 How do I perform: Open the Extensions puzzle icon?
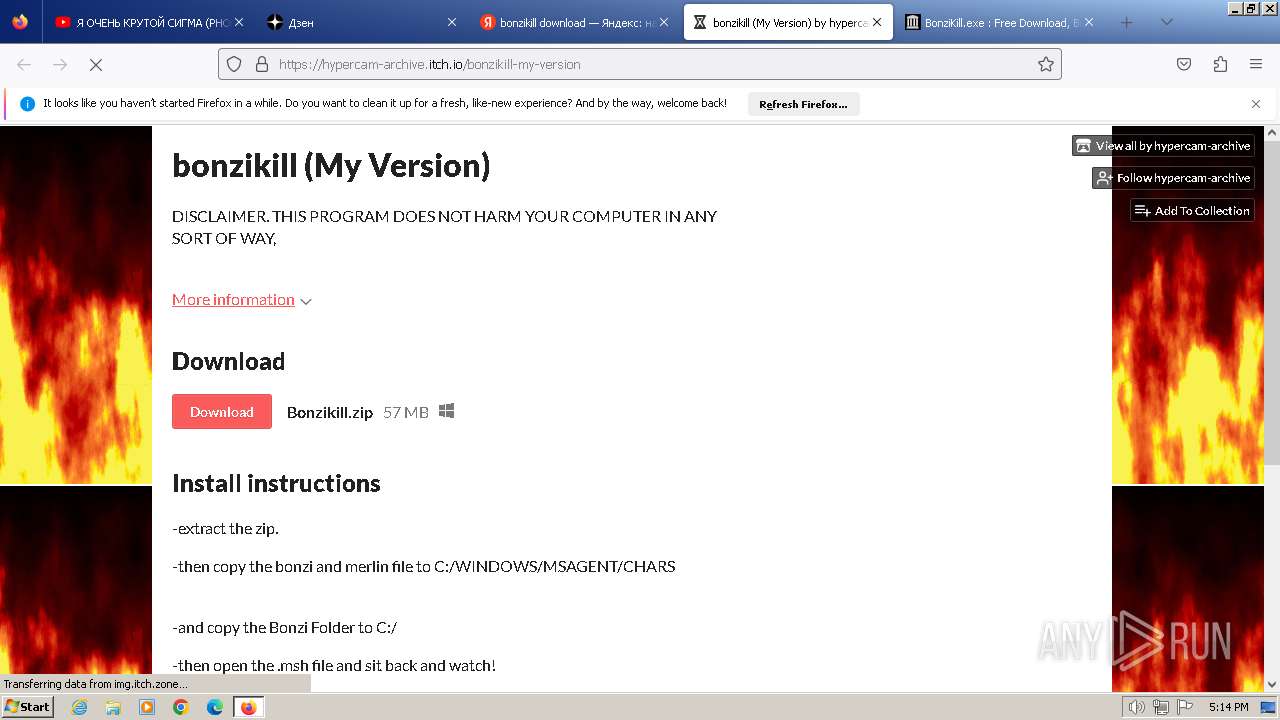coord(1220,64)
